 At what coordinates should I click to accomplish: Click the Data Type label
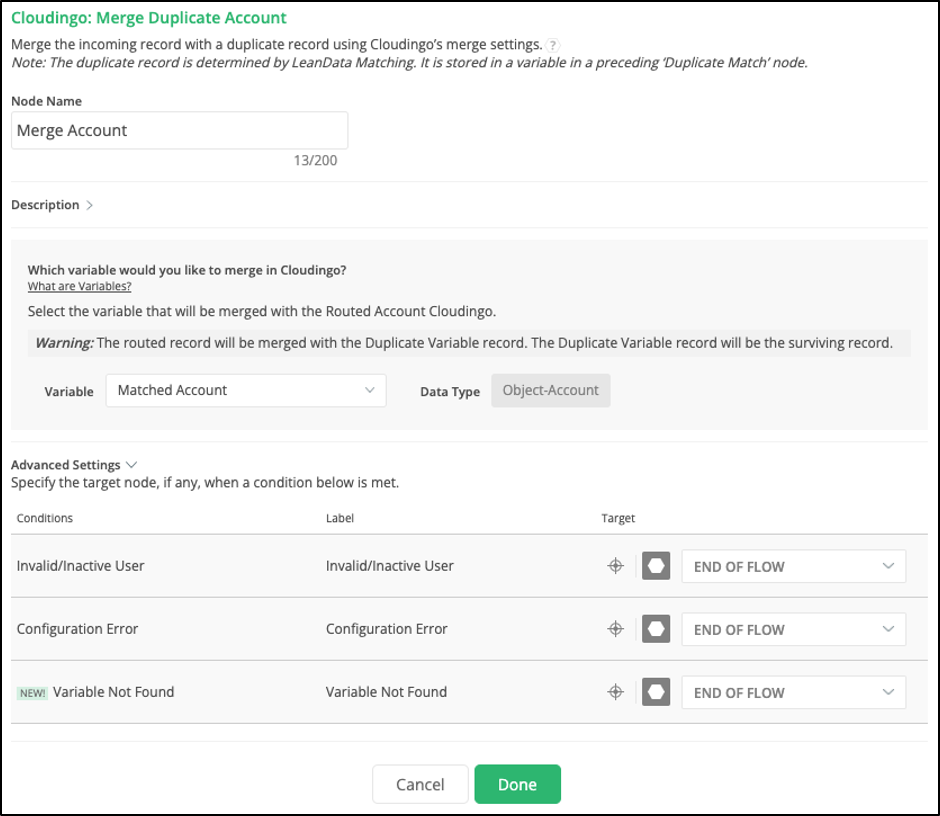[x=450, y=392]
